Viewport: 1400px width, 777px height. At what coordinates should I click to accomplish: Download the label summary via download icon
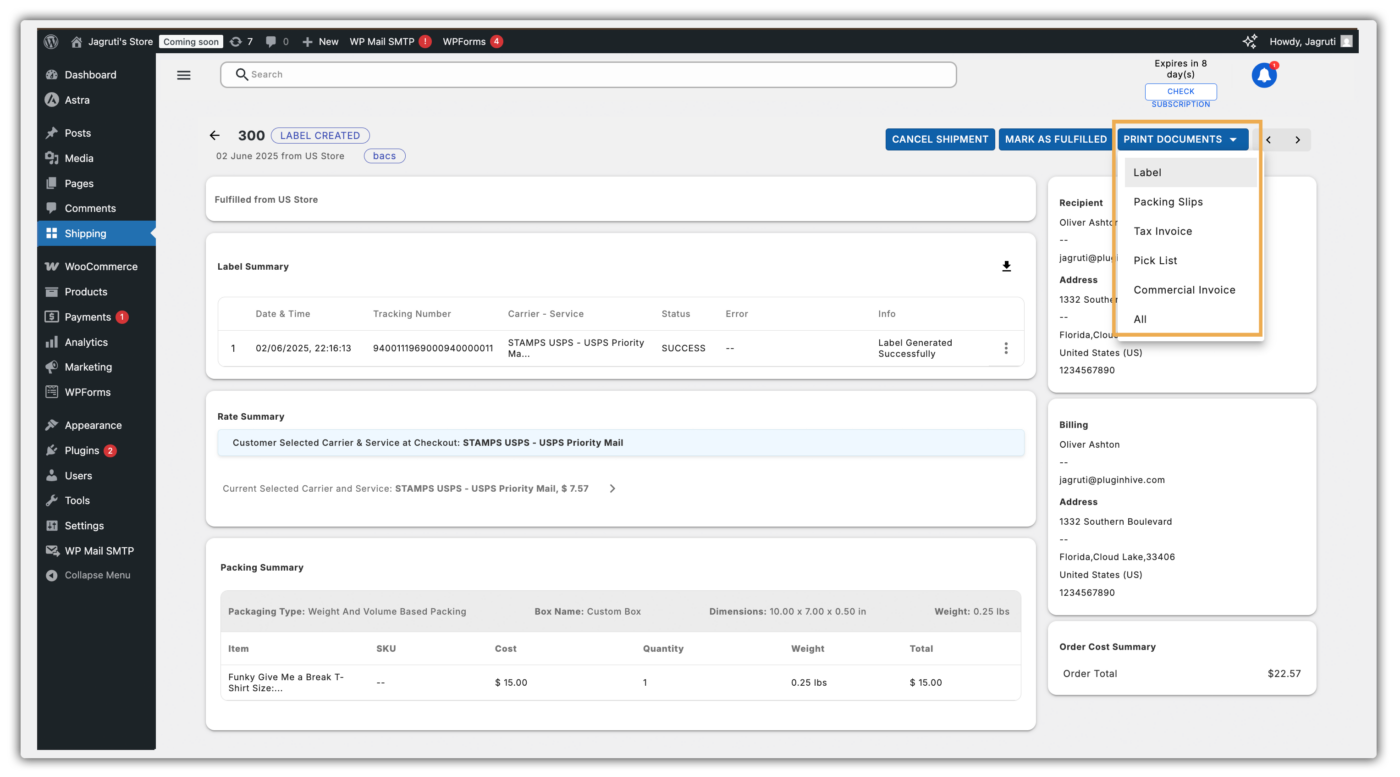[x=1006, y=266]
